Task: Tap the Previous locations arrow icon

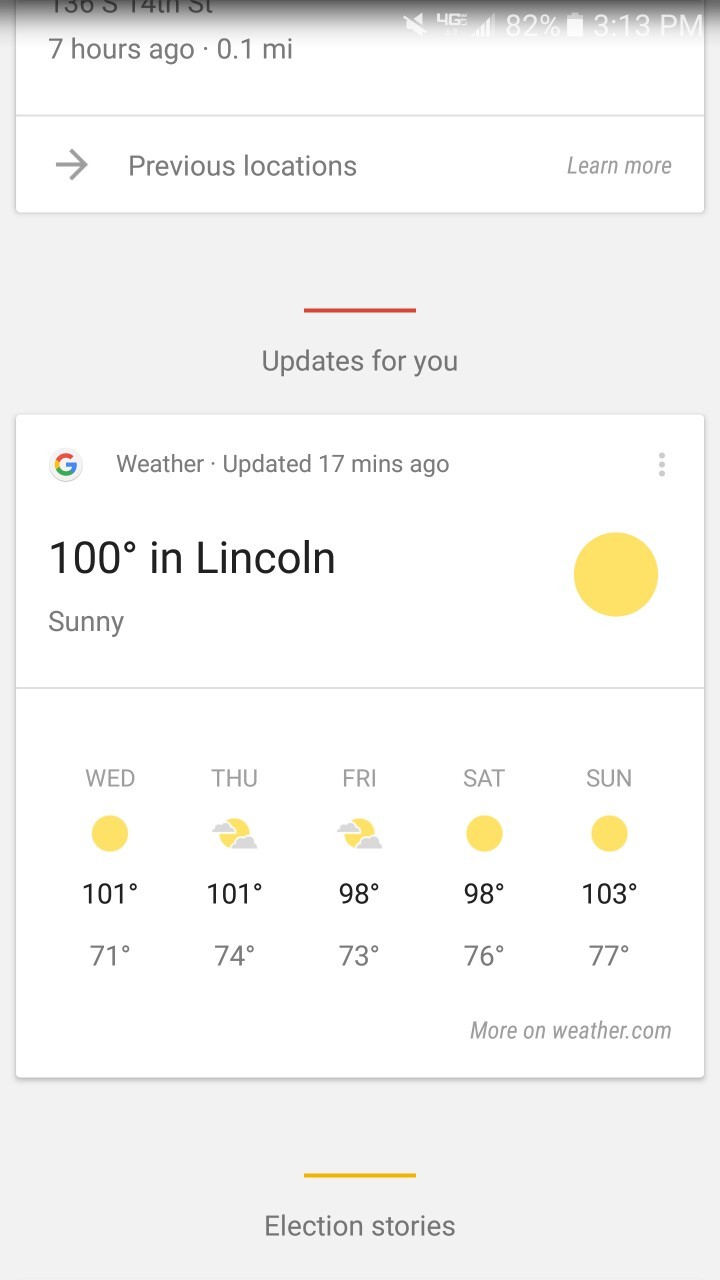Action: (x=72, y=166)
